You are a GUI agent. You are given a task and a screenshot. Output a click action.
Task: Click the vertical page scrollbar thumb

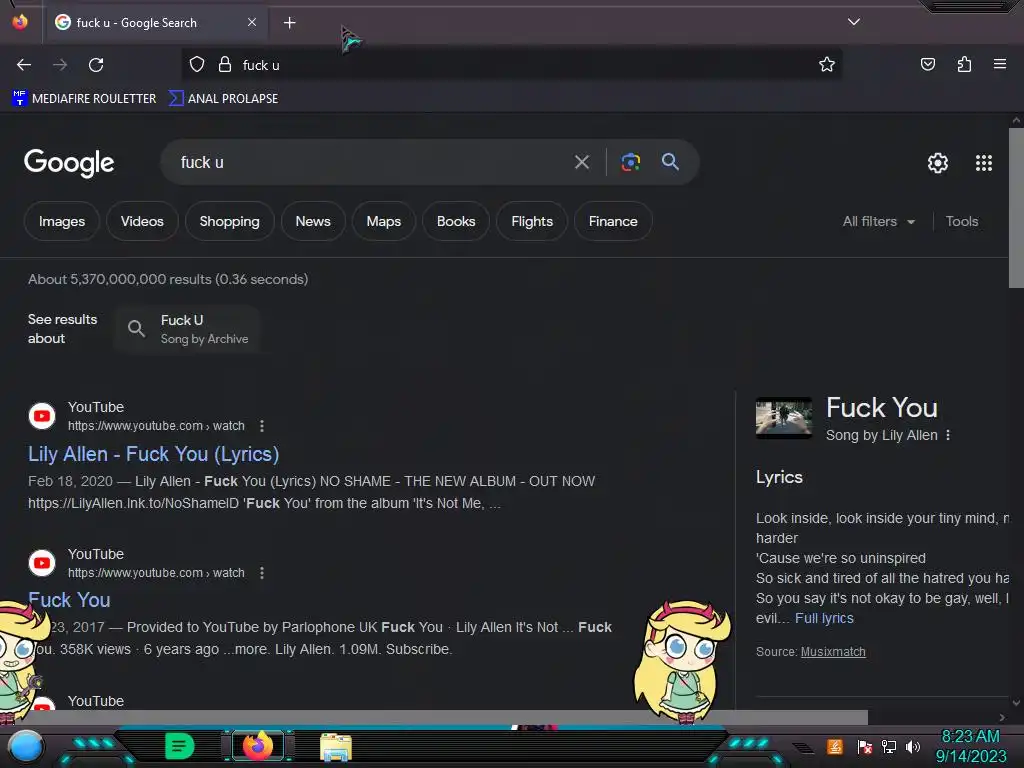[1016, 208]
